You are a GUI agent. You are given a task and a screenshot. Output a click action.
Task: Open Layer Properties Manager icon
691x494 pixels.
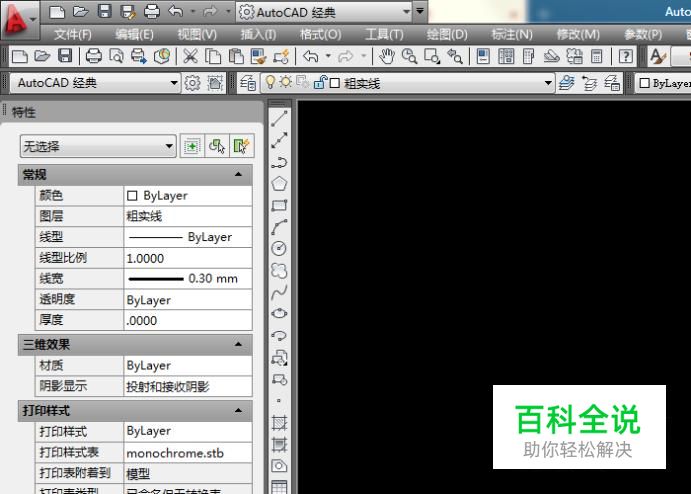coord(248,83)
